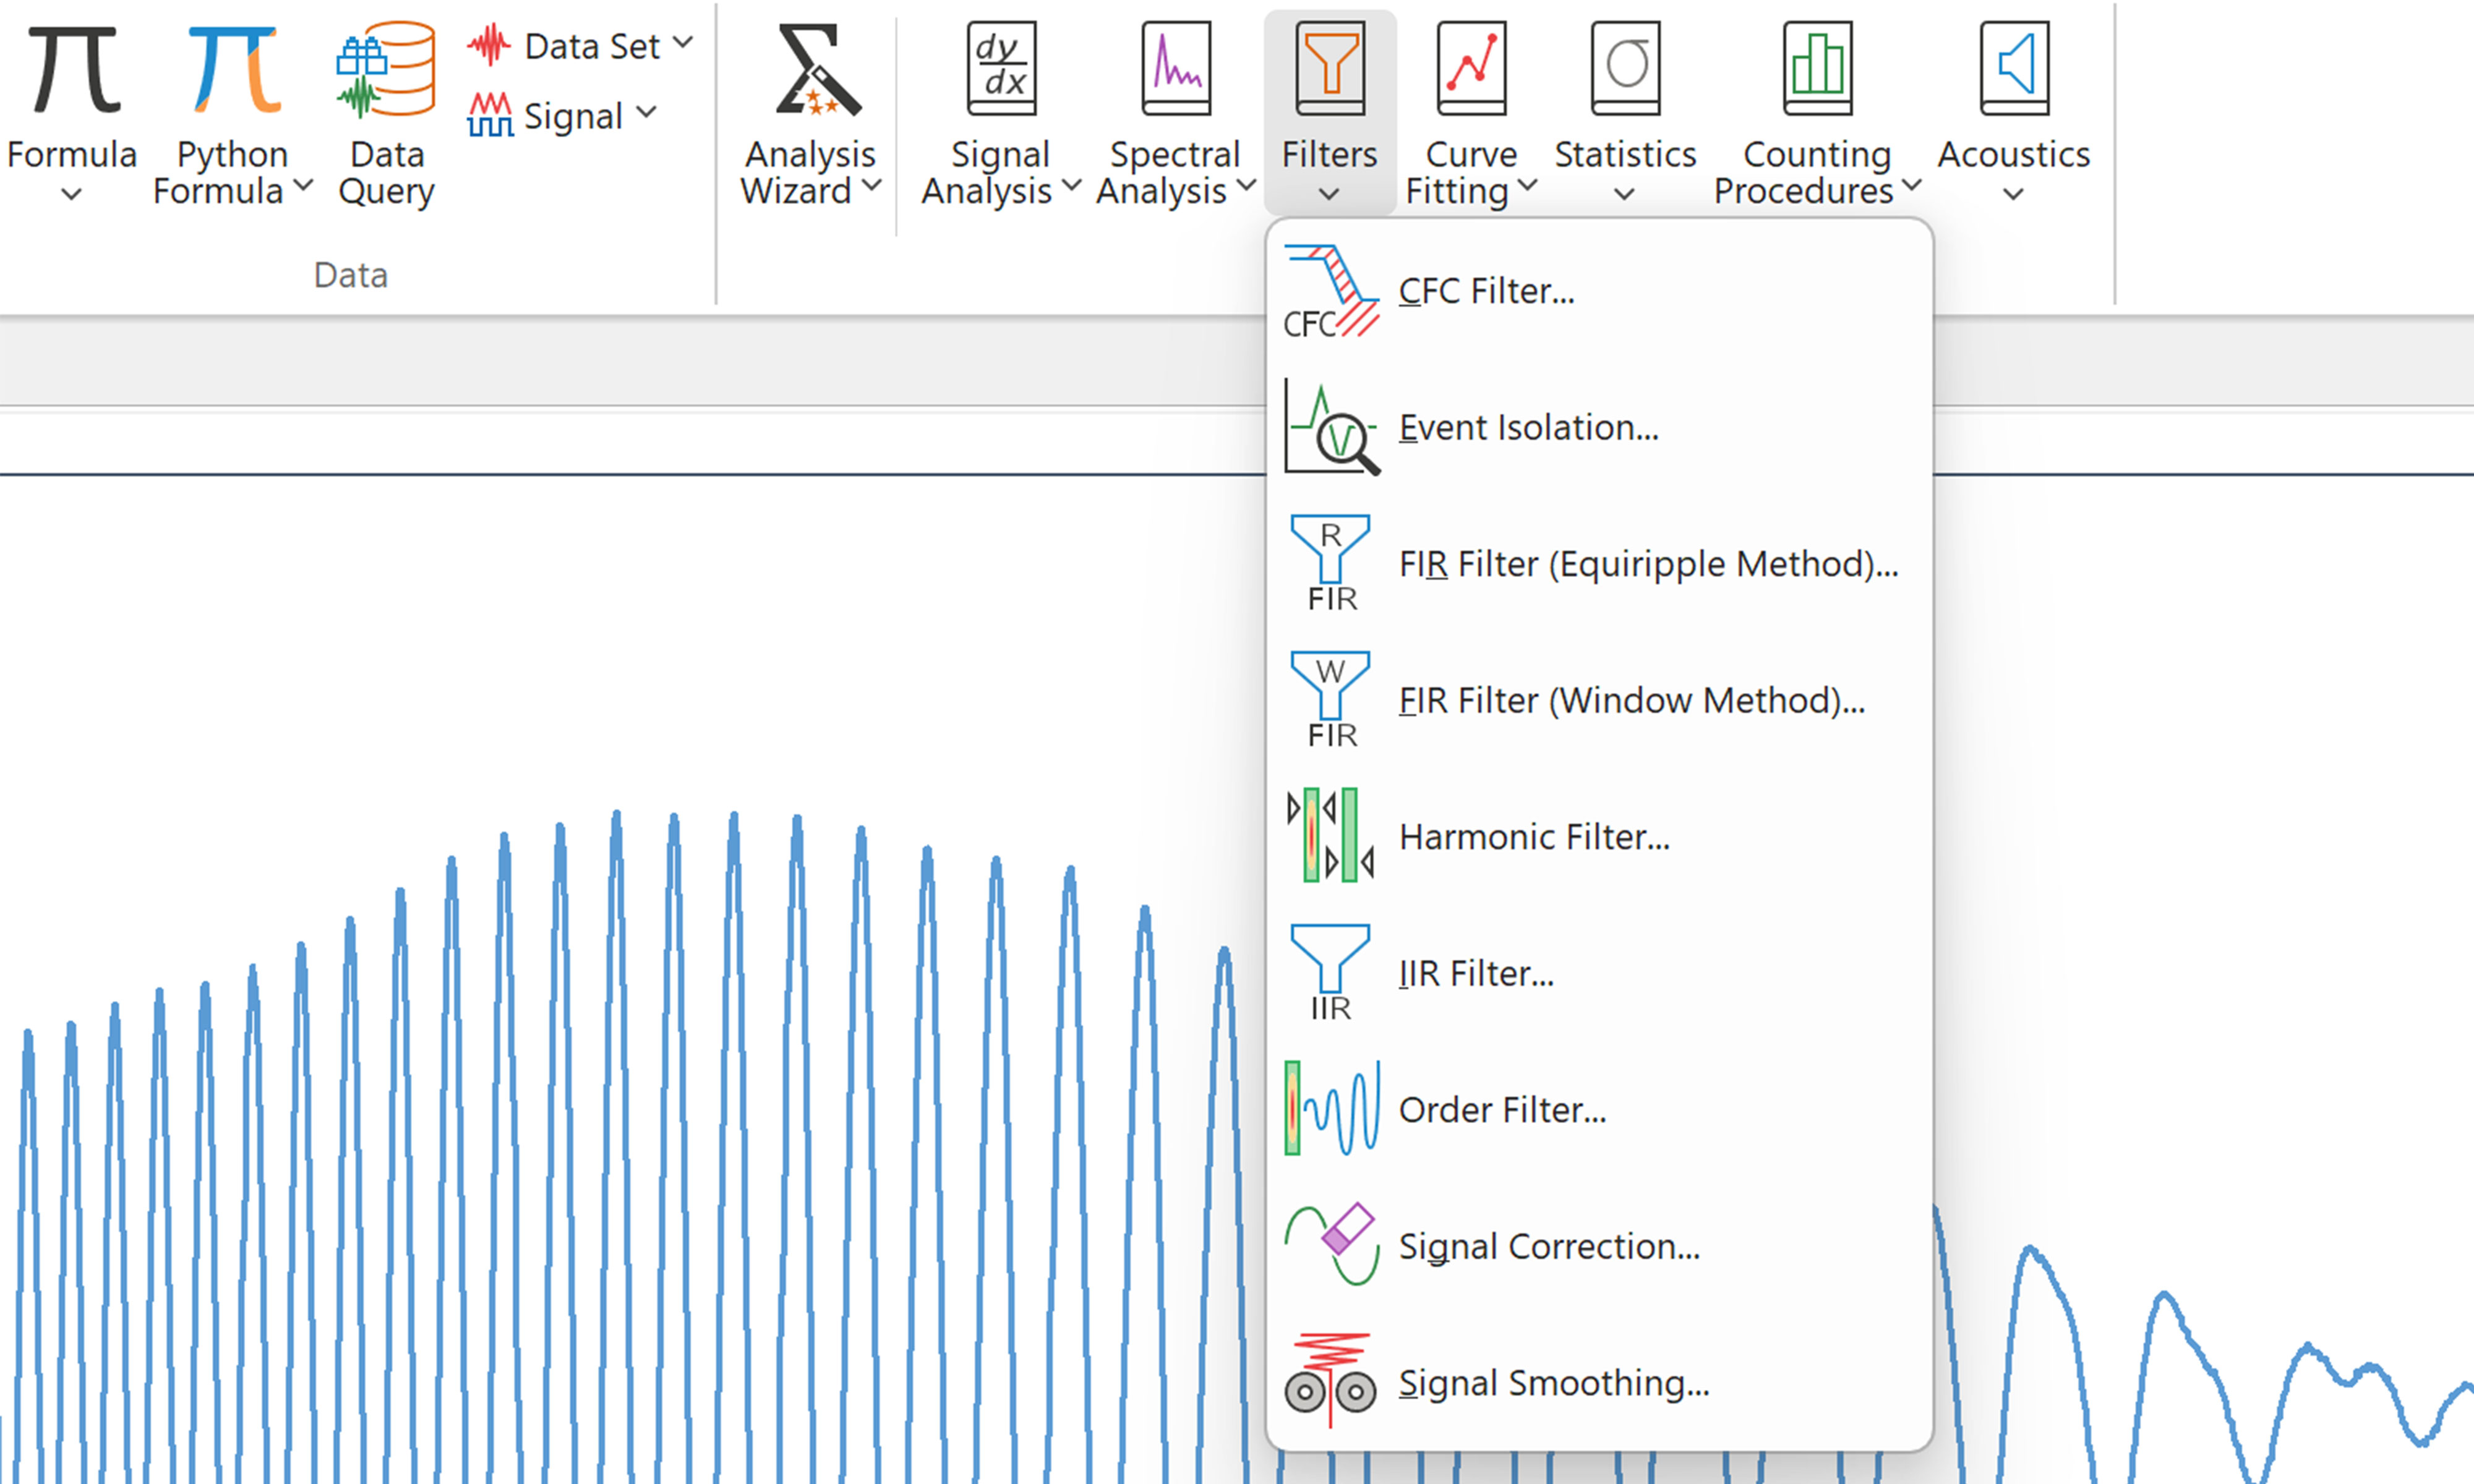
Task: Choose CFC Filter... from the menu
Action: 1599,291
